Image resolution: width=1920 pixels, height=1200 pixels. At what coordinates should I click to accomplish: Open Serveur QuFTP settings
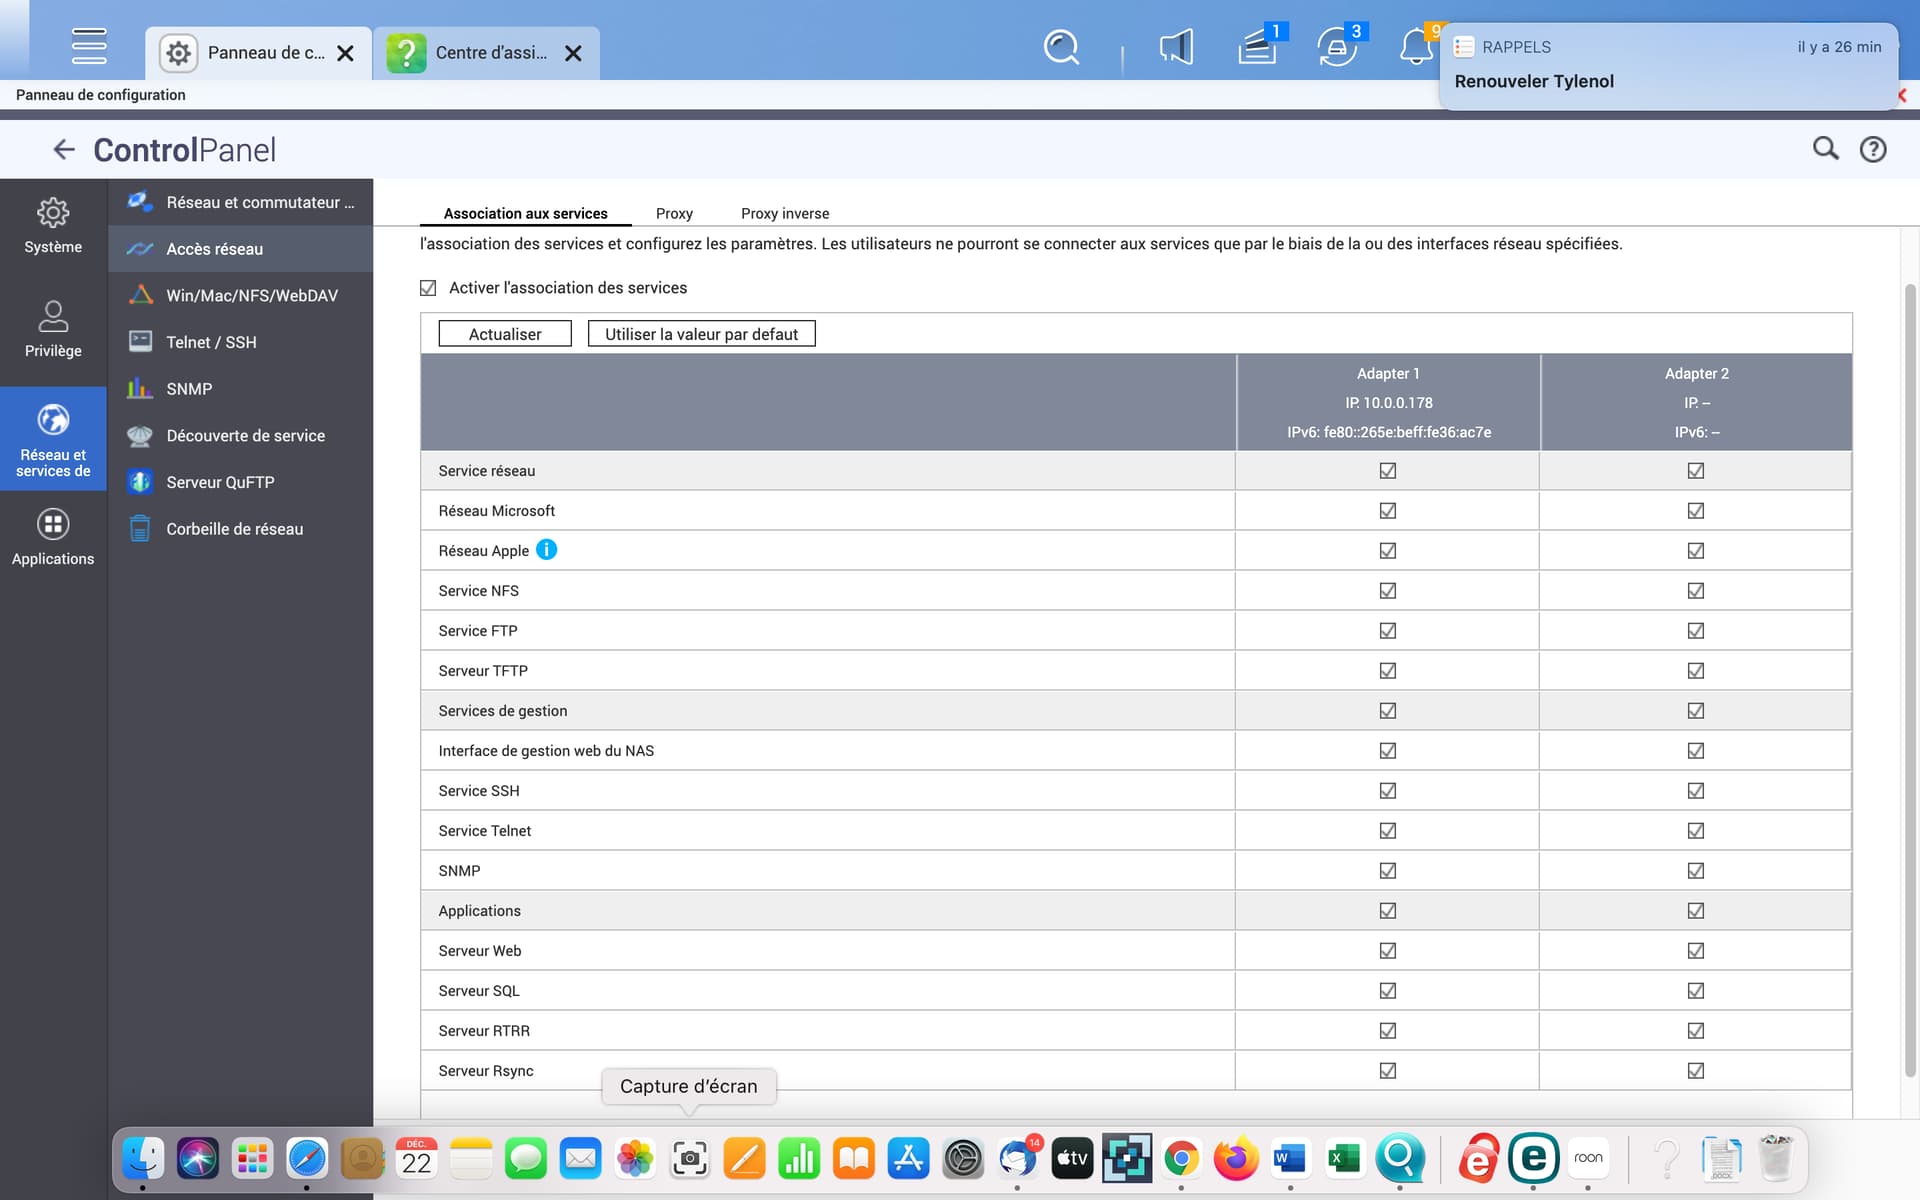point(240,482)
